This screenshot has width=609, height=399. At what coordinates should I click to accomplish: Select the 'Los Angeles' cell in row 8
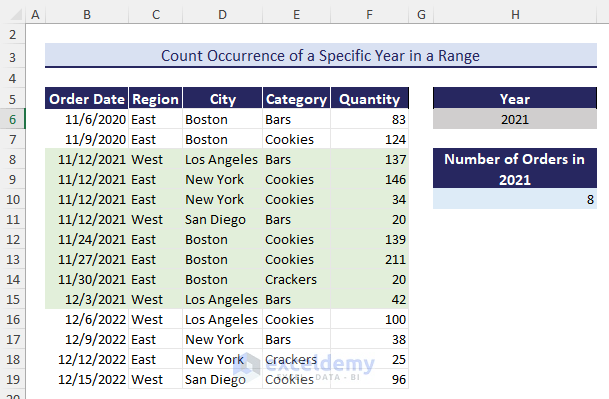point(223,159)
